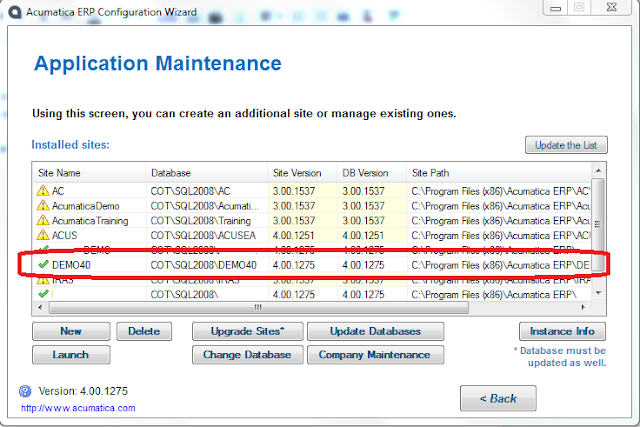Close the Configuration Wizard window
Image resolution: width=640 pixels, height=427 pixels.
[x=611, y=7]
